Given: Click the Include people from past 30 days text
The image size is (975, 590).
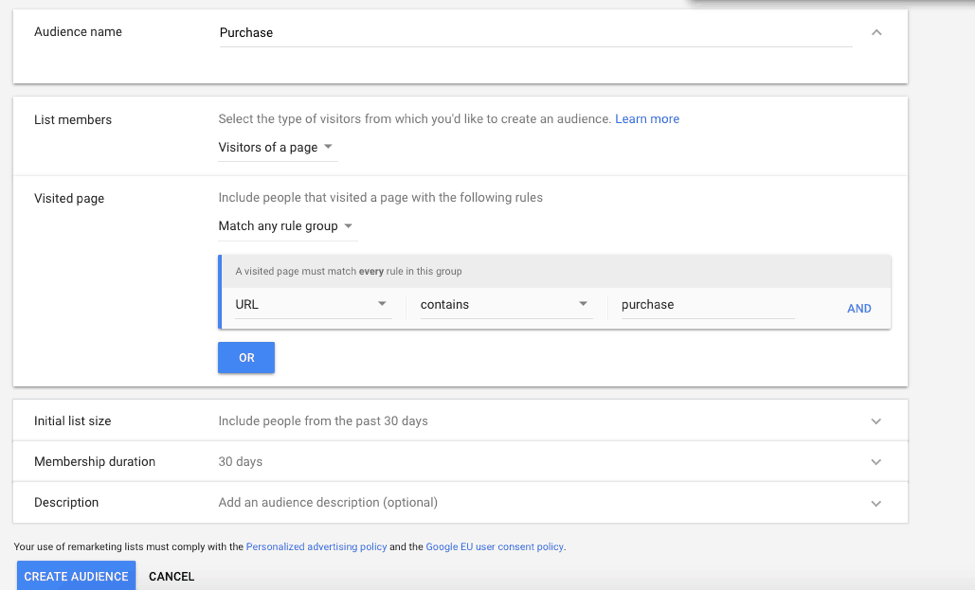Looking at the screenshot, I should coord(323,421).
